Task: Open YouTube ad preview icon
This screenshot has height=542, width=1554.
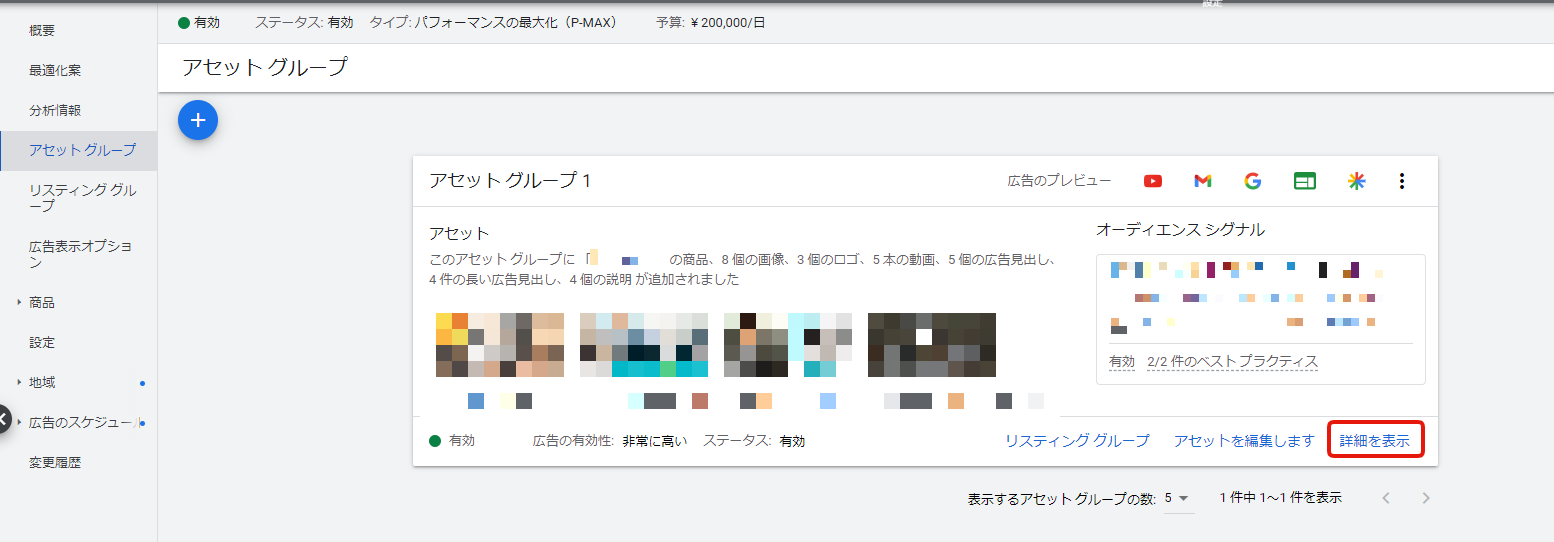Action: (1153, 181)
